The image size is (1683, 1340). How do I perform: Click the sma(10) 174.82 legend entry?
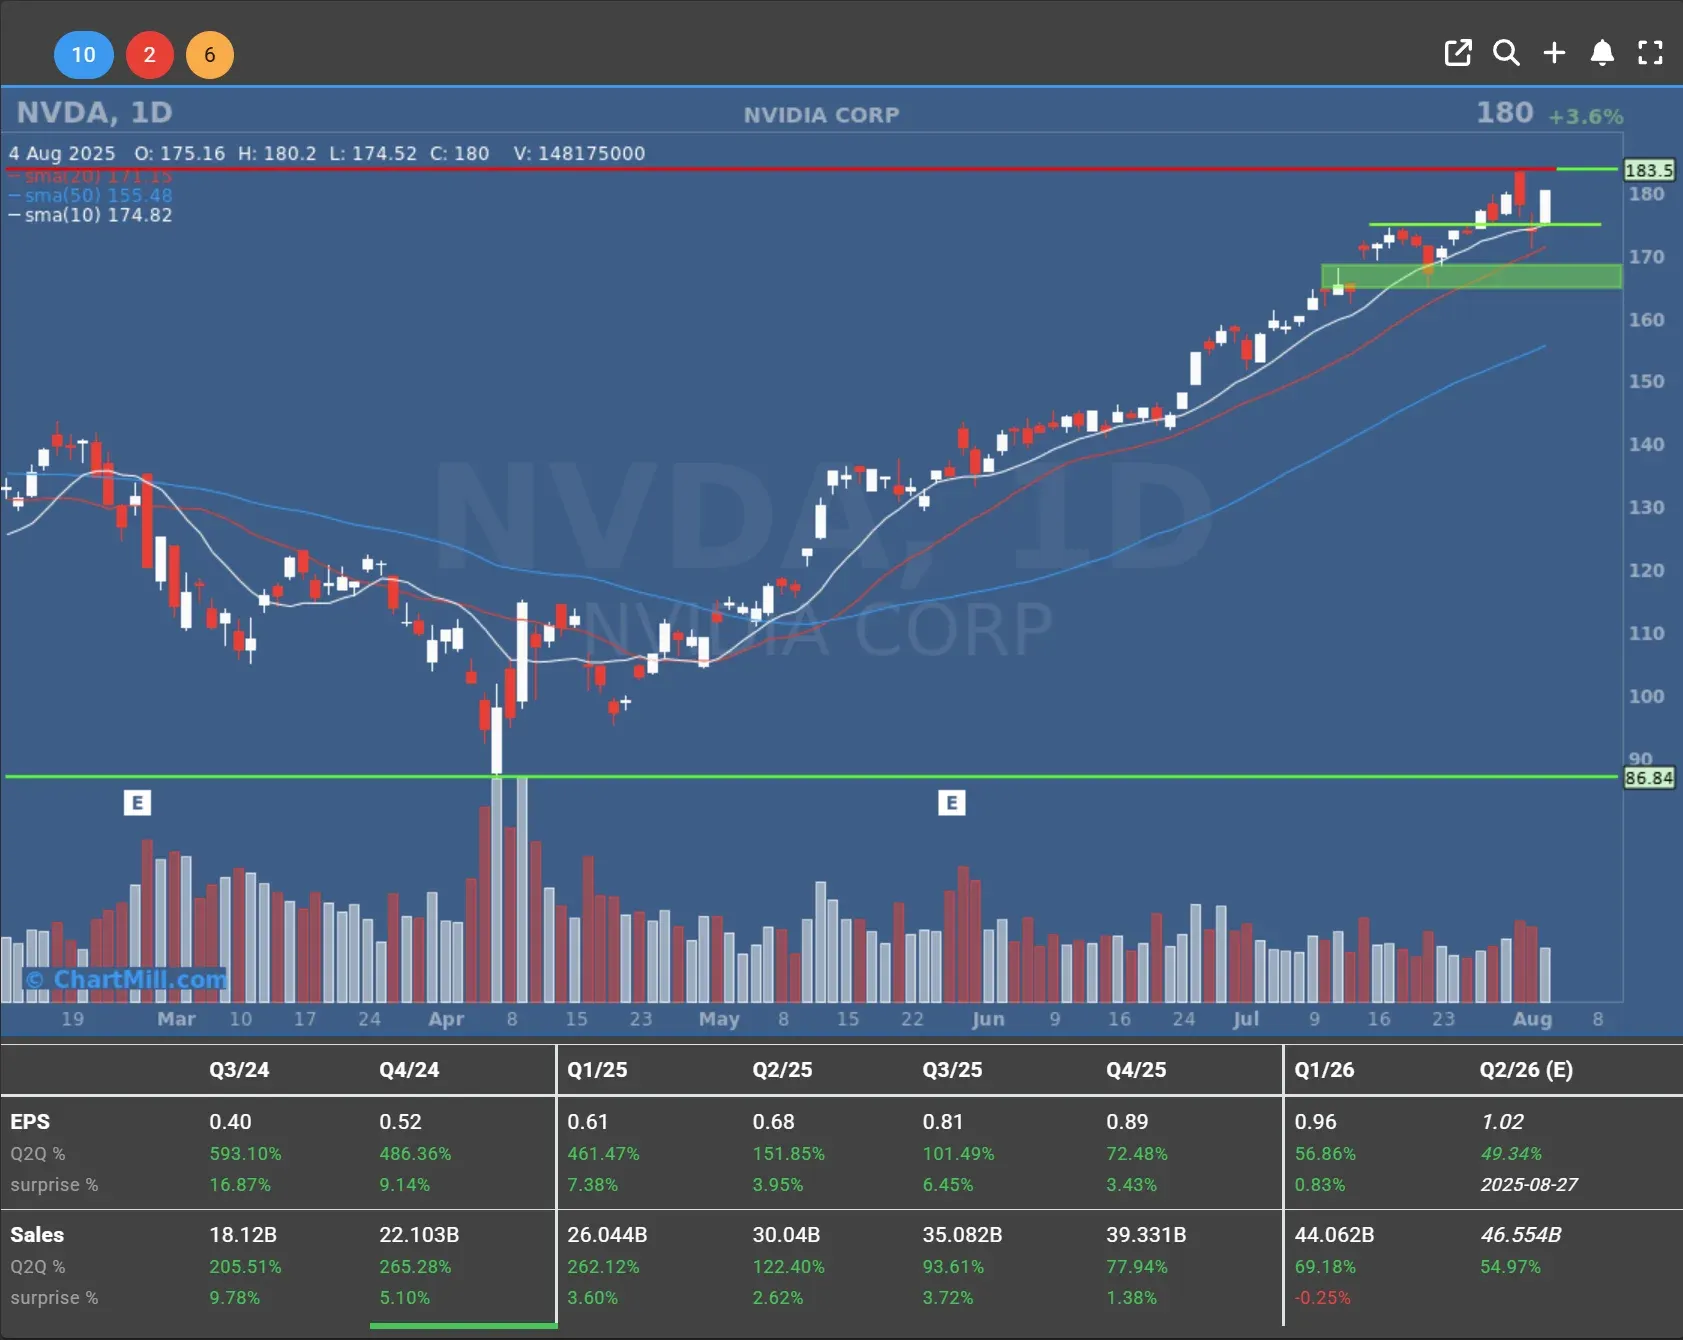point(91,215)
